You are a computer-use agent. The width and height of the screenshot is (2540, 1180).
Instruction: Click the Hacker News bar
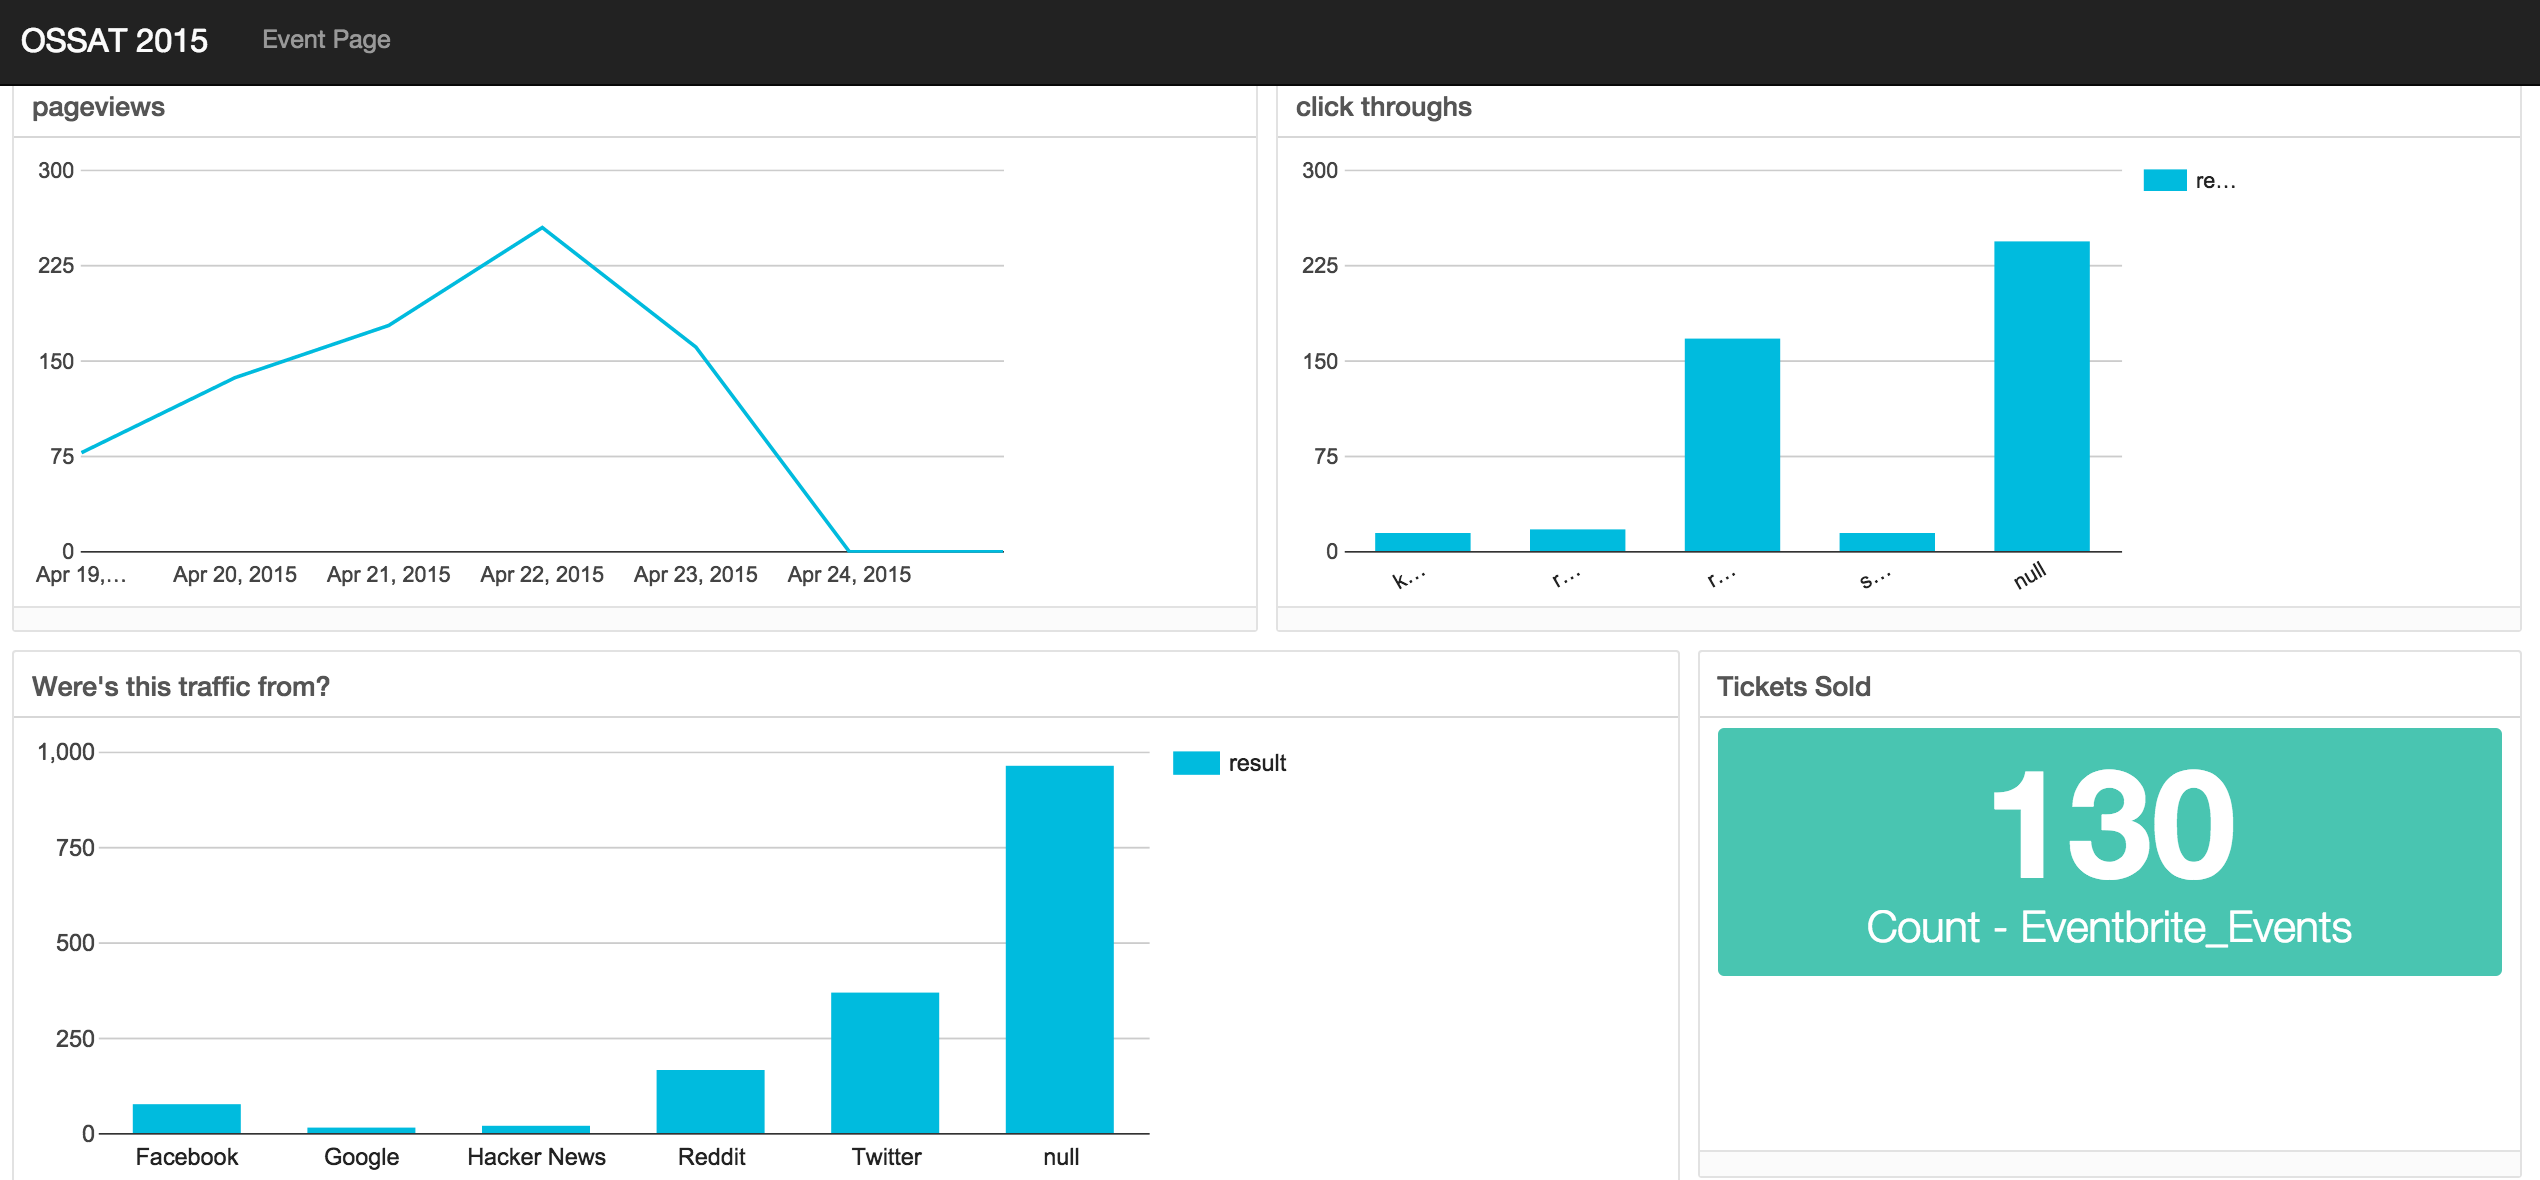click(x=536, y=1129)
